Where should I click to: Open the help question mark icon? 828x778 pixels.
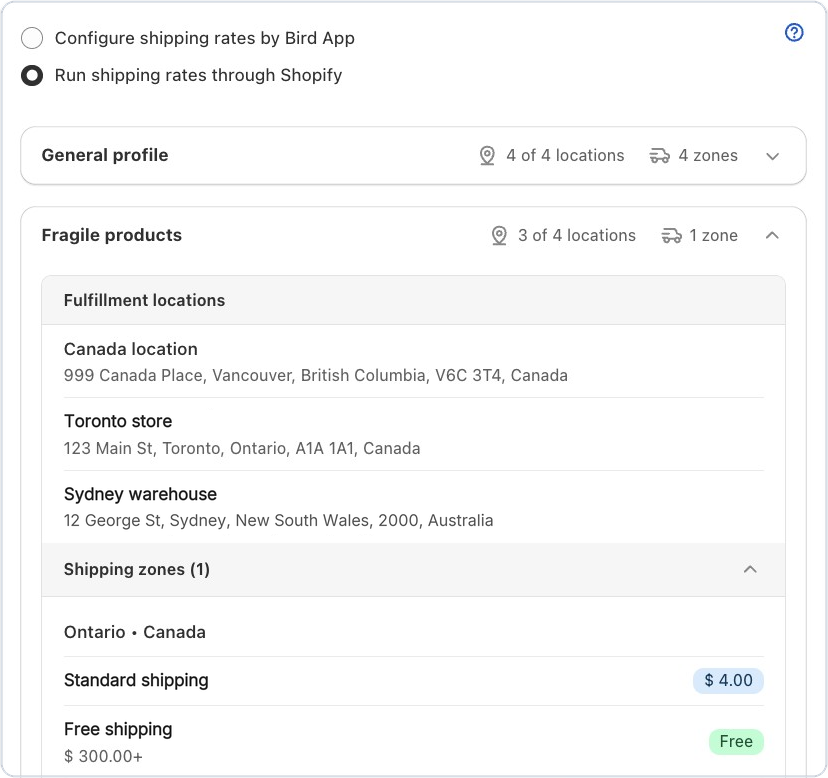794,33
